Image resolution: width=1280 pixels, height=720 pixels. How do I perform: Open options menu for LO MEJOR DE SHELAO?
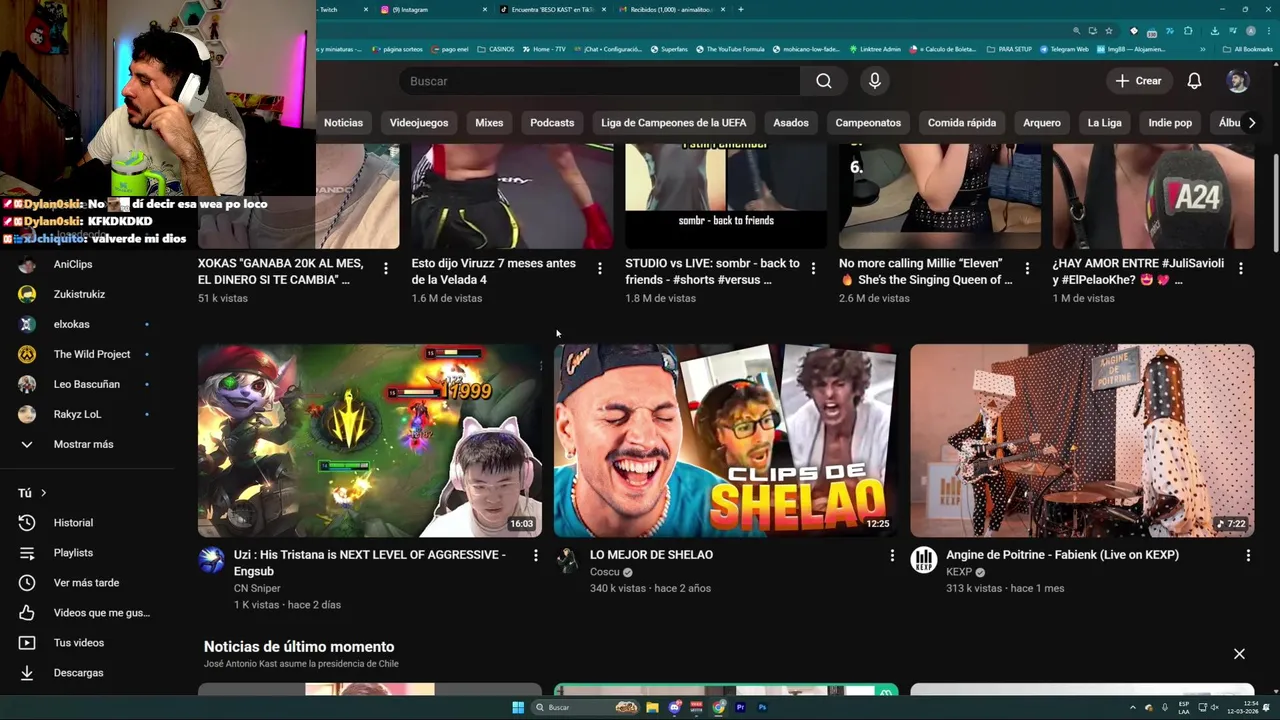tap(892, 555)
